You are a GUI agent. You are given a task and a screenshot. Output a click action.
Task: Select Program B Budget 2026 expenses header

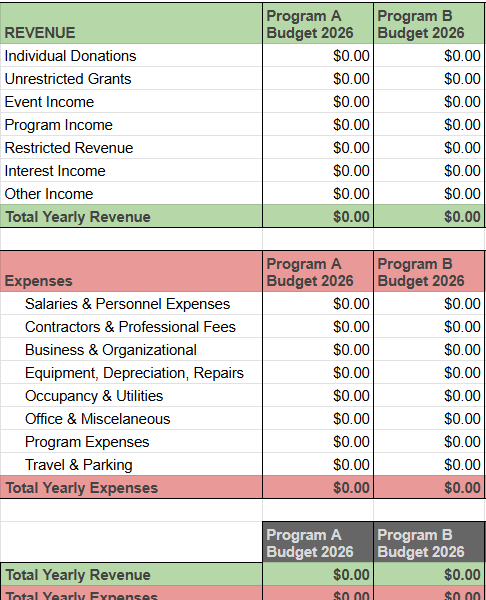[x=429, y=271]
